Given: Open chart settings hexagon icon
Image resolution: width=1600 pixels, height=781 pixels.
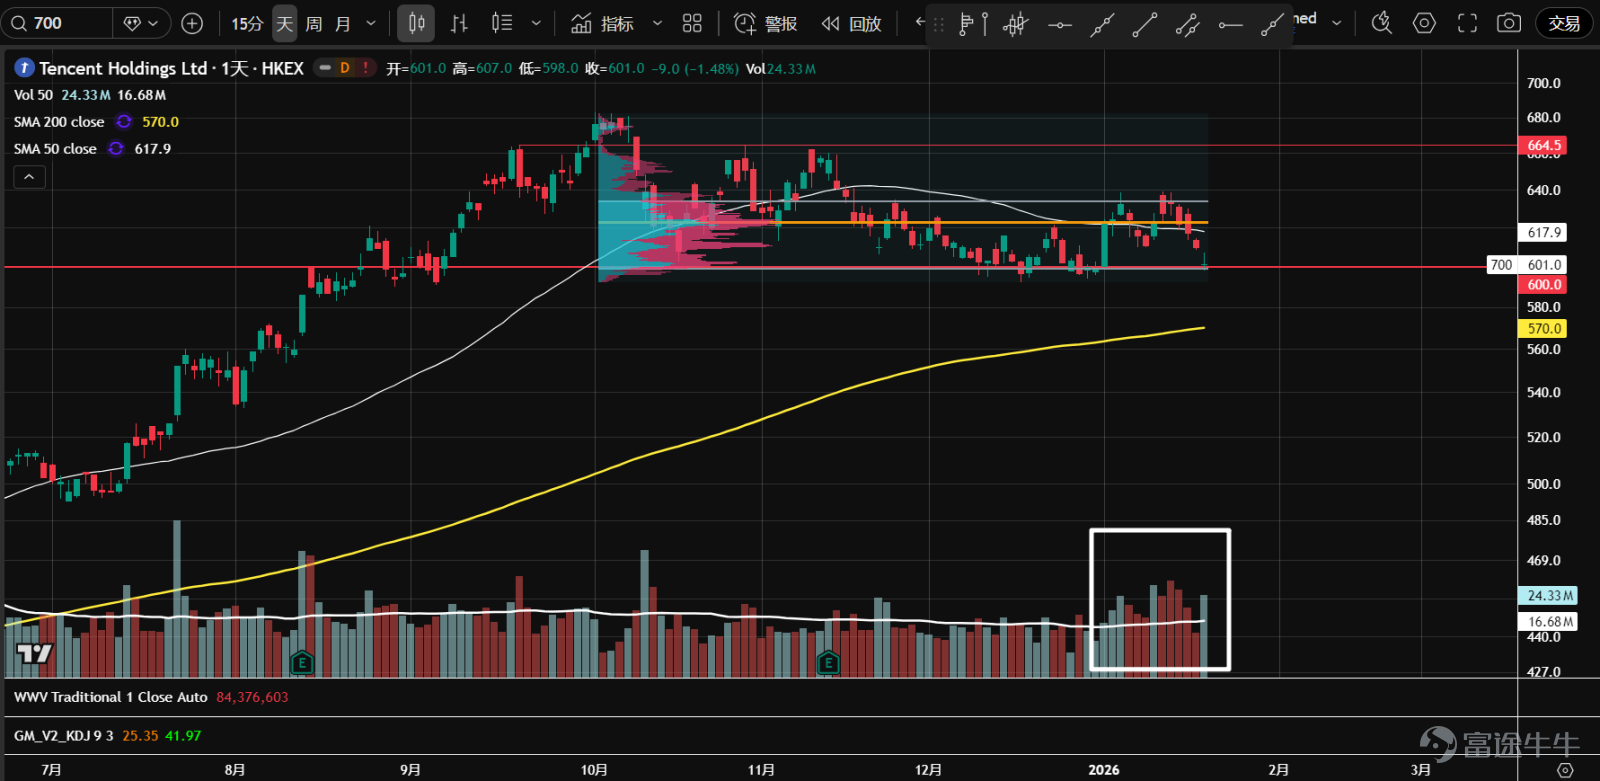Looking at the screenshot, I should click(x=1425, y=23).
